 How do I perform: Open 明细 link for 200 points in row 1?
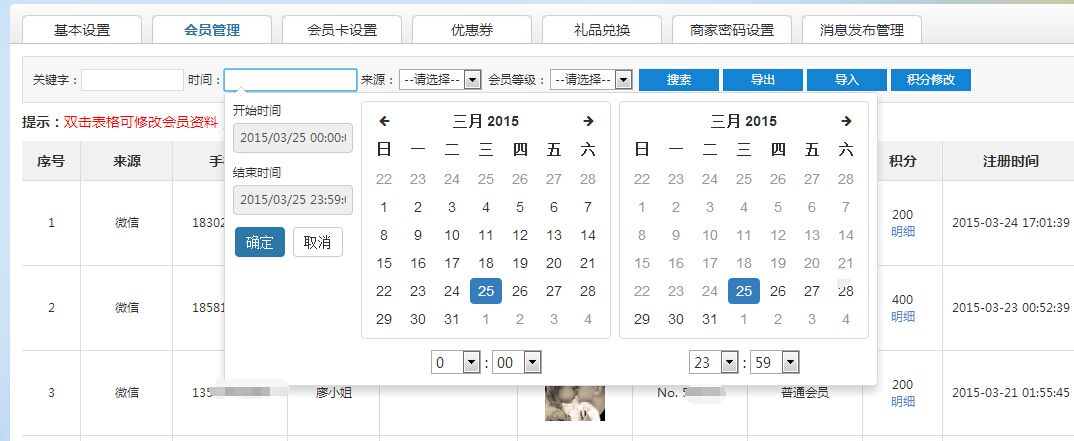coord(903,232)
